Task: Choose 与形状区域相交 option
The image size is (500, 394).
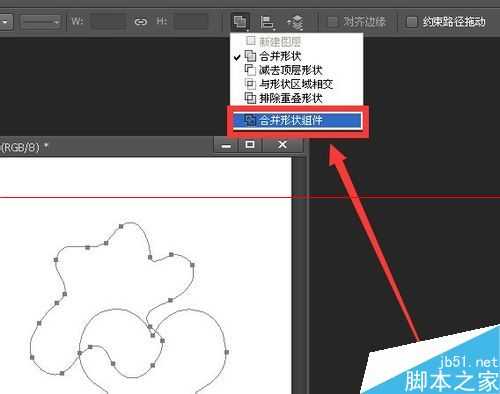Action: [297, 84]
